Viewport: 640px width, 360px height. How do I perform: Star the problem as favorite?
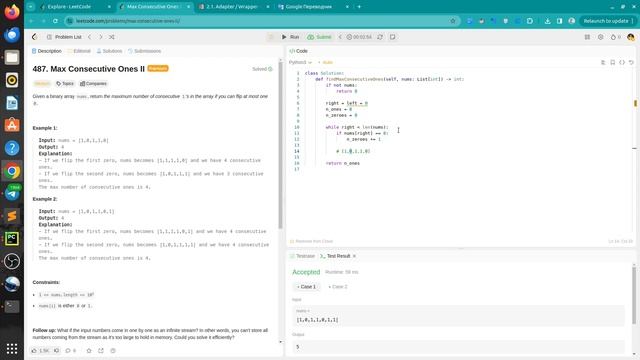pyautogui.click(x=89, y=351)
